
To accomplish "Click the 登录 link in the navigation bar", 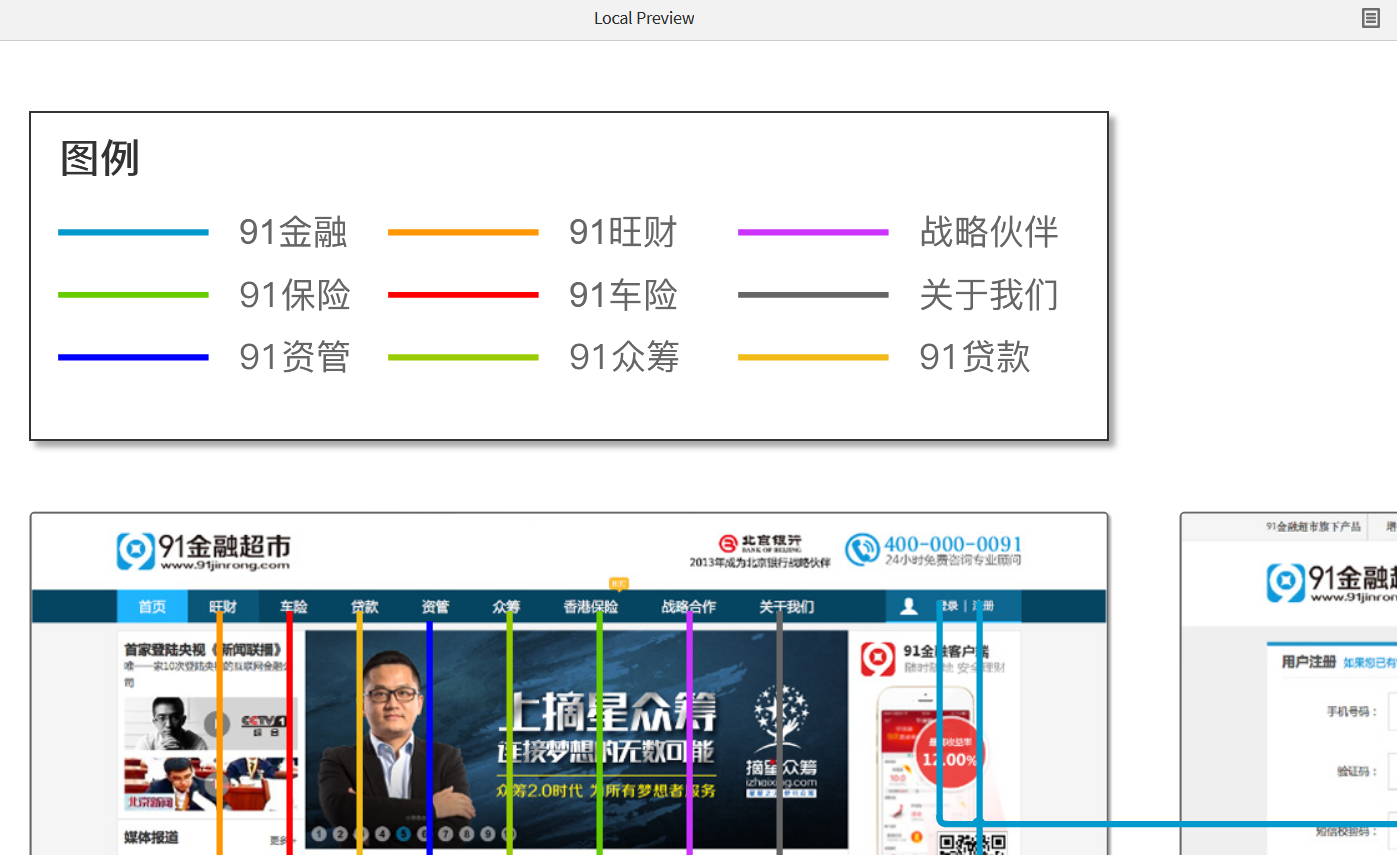I will pos(947,606).
